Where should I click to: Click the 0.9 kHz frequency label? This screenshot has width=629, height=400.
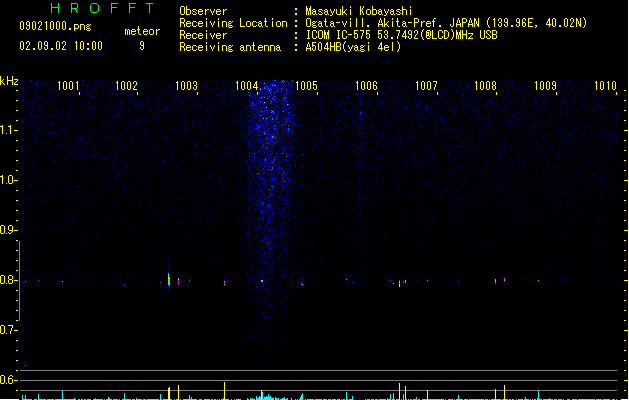tap(7, 230)
